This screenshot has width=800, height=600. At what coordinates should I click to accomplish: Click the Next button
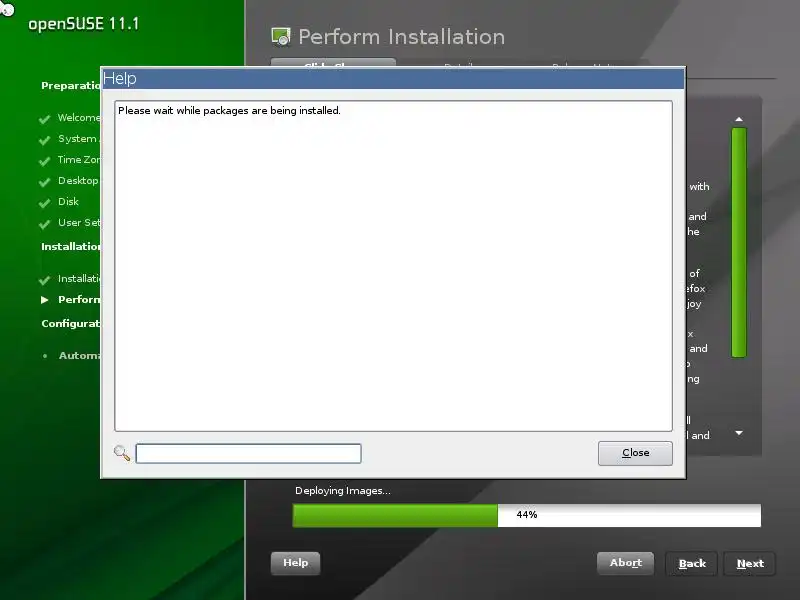point(749,564)
